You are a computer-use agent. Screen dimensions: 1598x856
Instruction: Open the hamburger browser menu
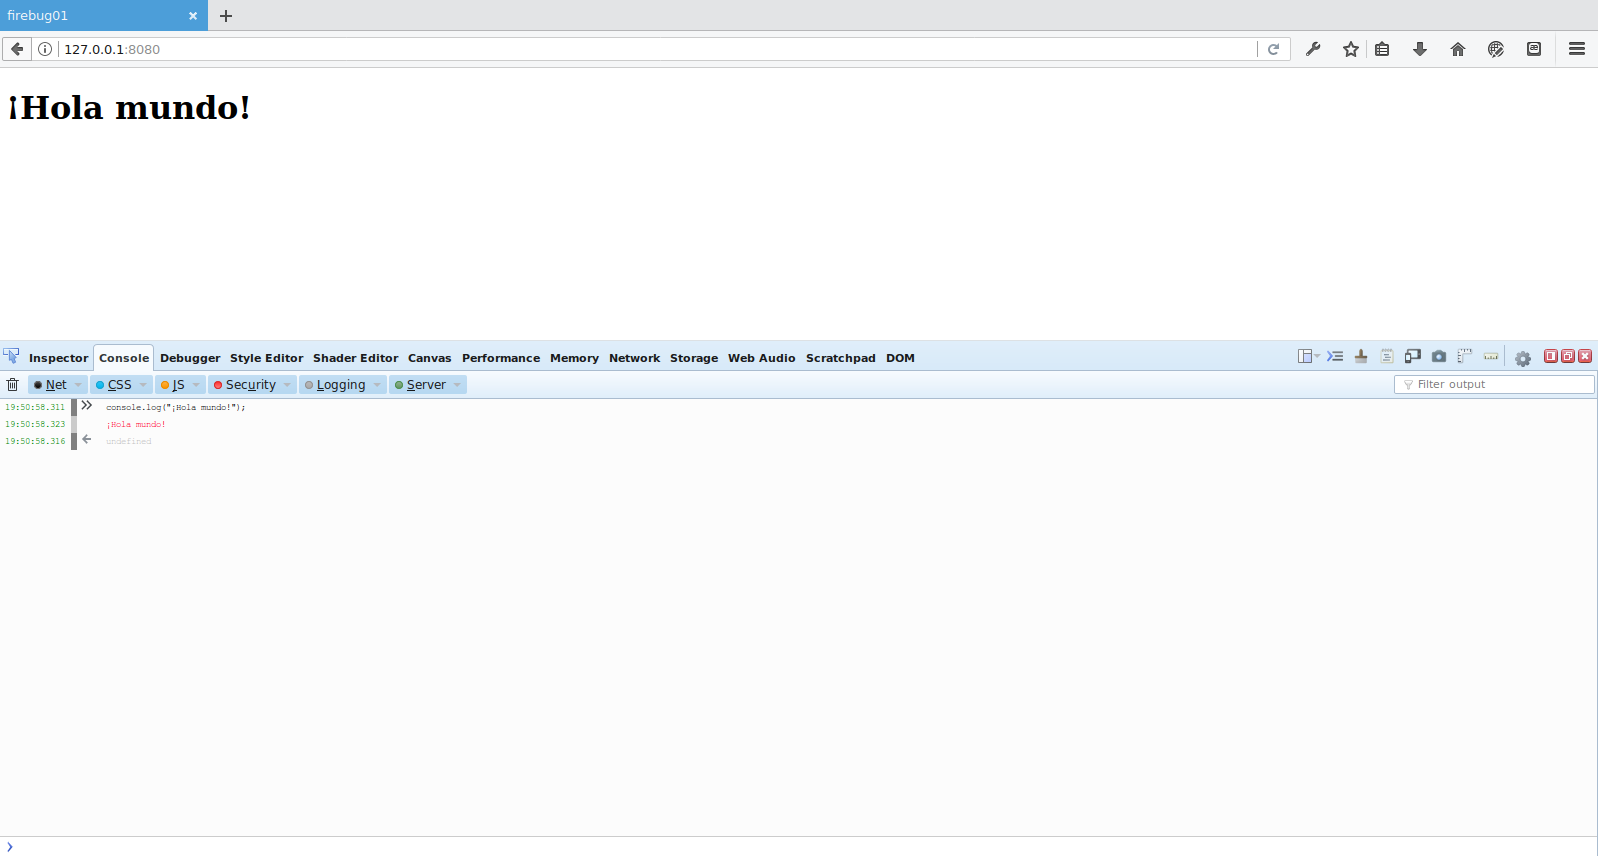1577,49
